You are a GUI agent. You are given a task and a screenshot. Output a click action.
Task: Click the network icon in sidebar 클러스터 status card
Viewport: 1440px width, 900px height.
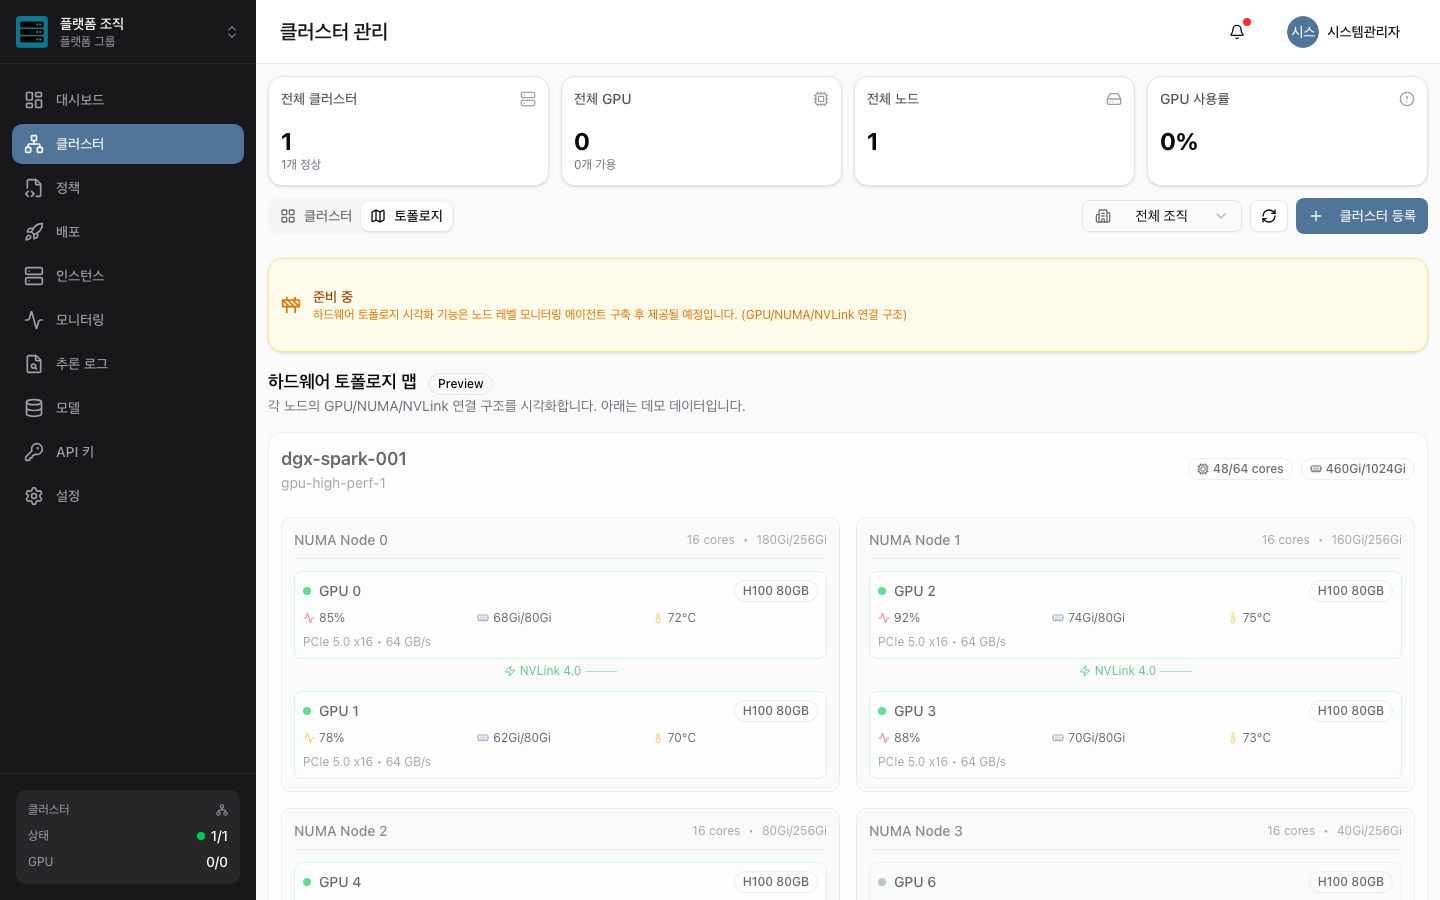point(222,810)
